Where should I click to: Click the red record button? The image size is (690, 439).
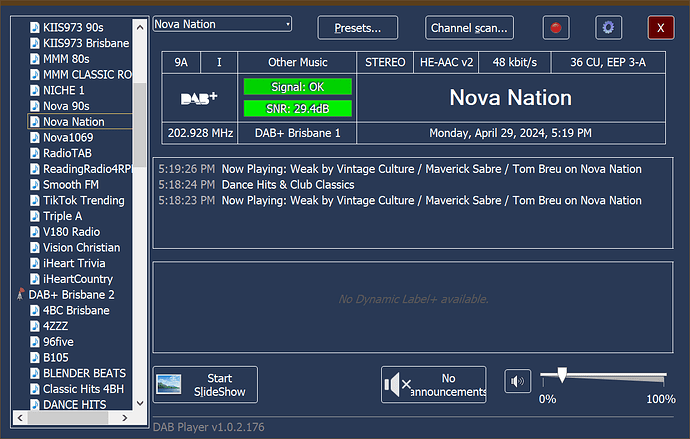click(556, 28)
